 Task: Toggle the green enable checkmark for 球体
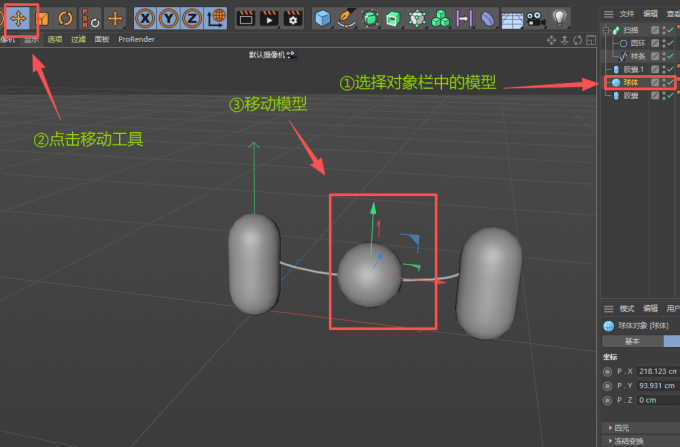point(670,82)
